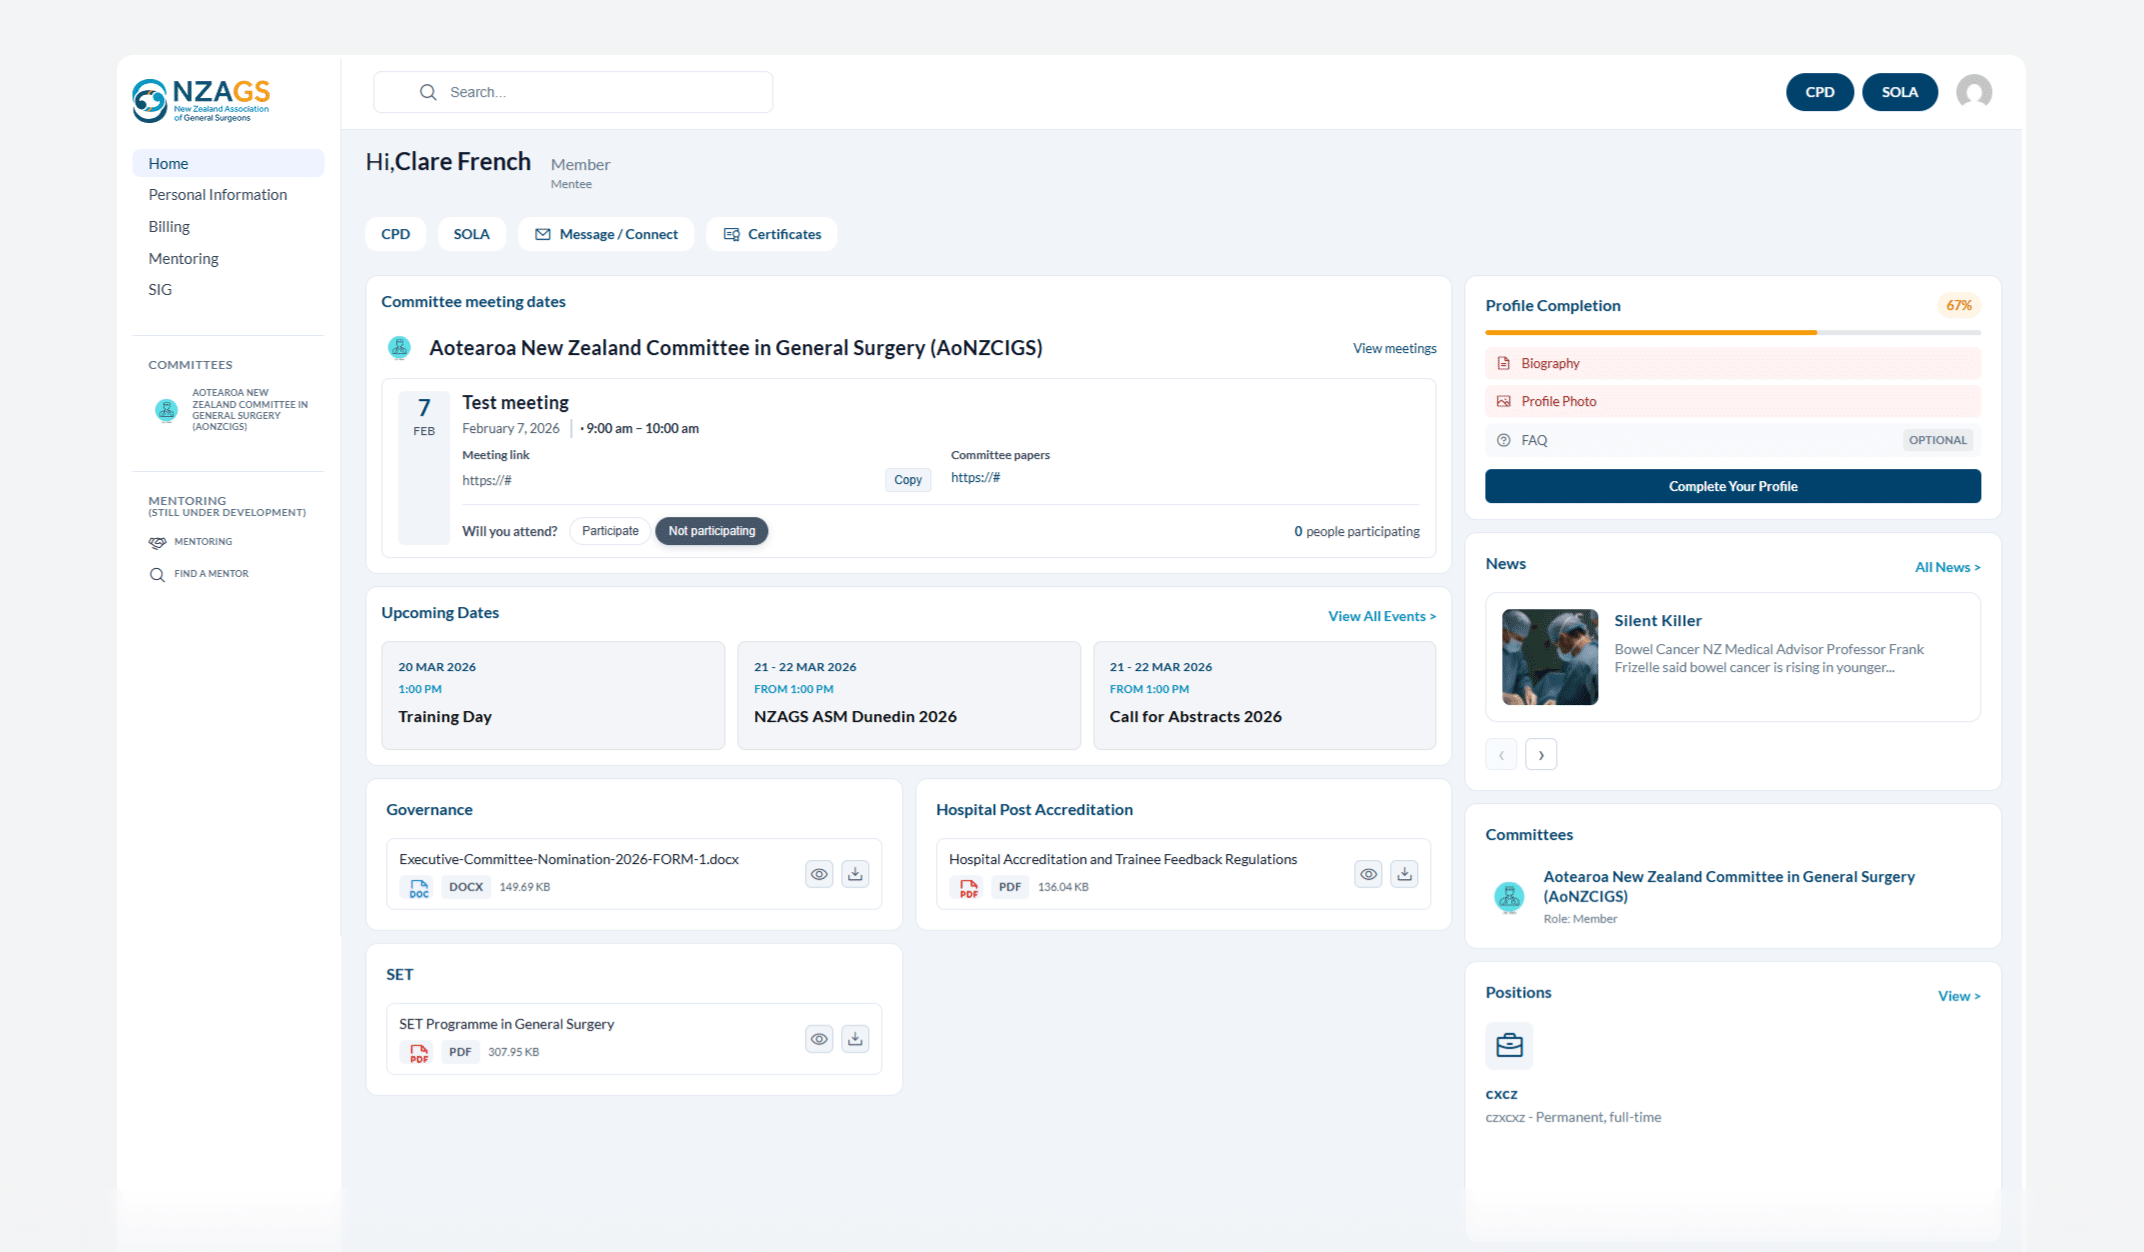The width and height of the screenshot is (2144, 1252).
Task: Preview SET Programme PDF with eye icon
Action: coord(819,1039)
